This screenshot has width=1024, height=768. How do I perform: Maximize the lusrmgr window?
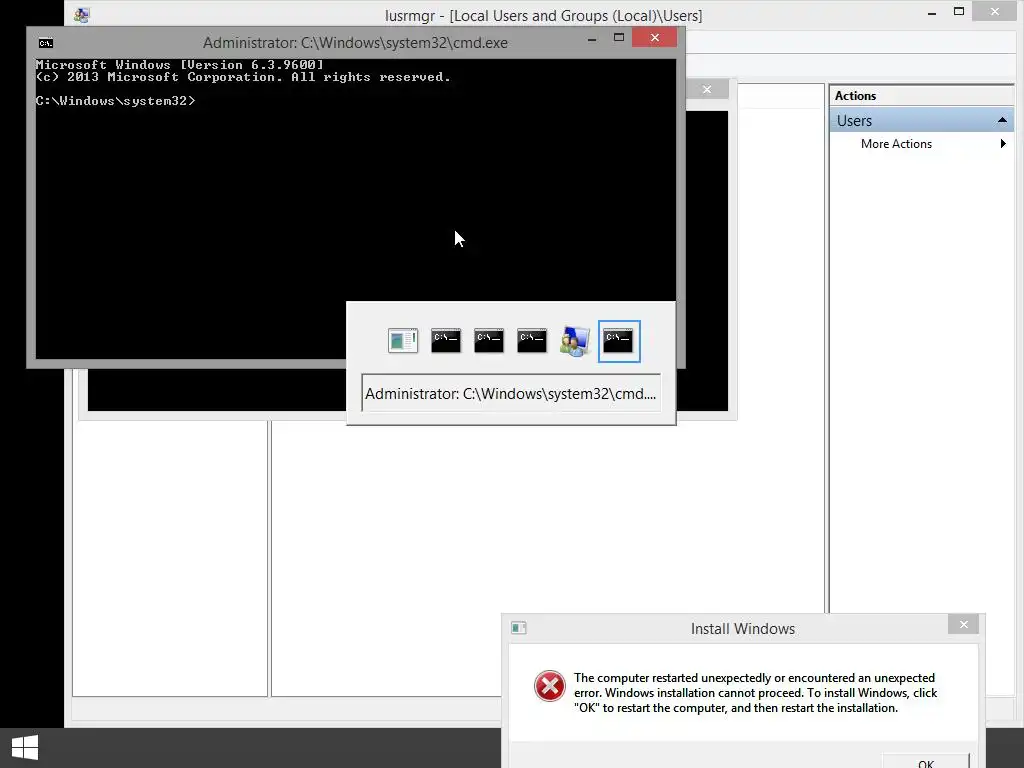959,11
